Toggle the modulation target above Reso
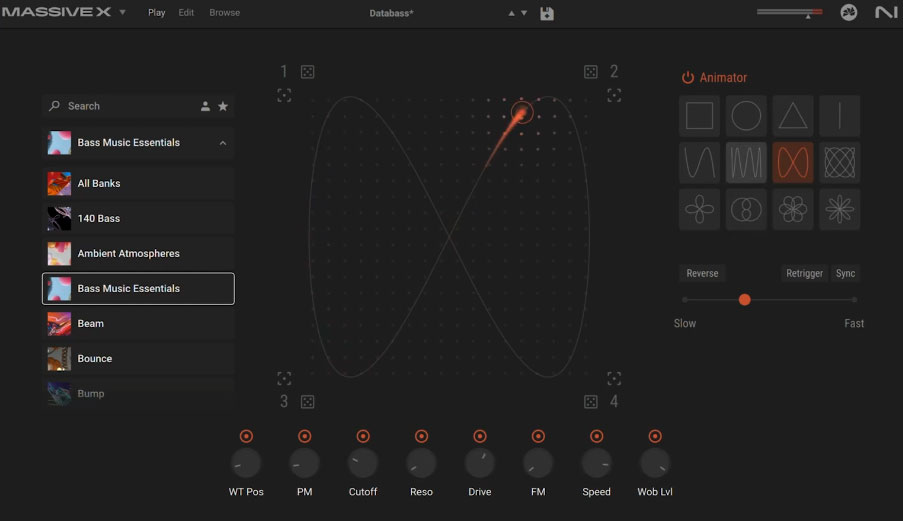 422,436
